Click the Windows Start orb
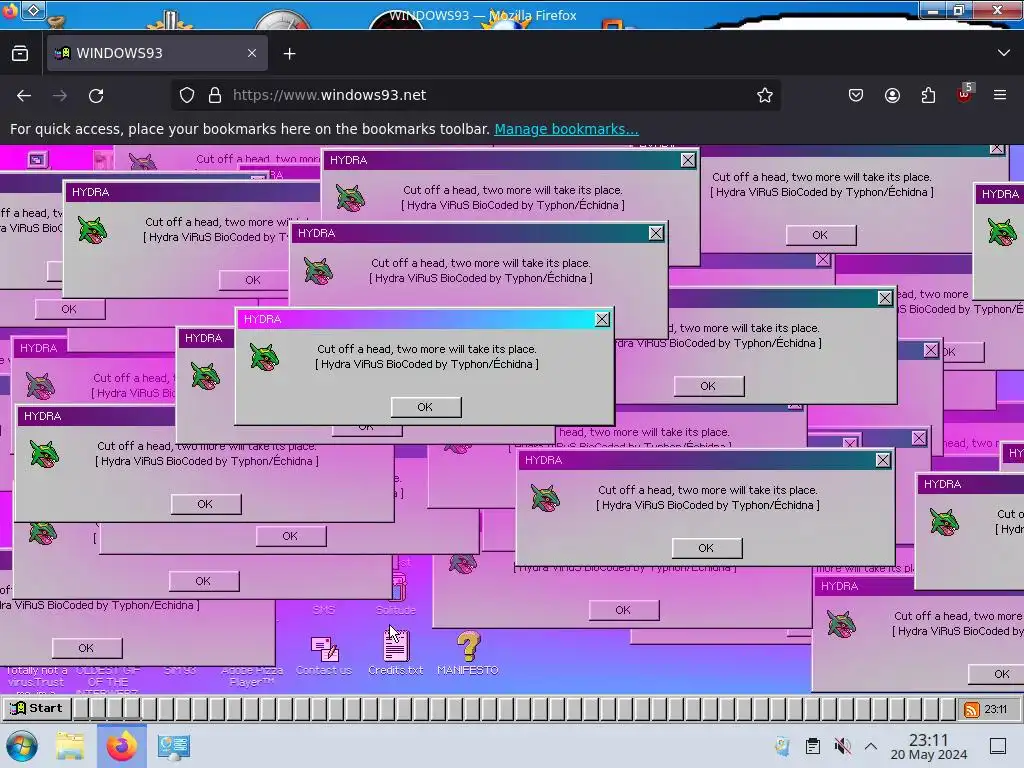Screen dimensions: 1024x768 pyautogui.click(x=22, y=746)
